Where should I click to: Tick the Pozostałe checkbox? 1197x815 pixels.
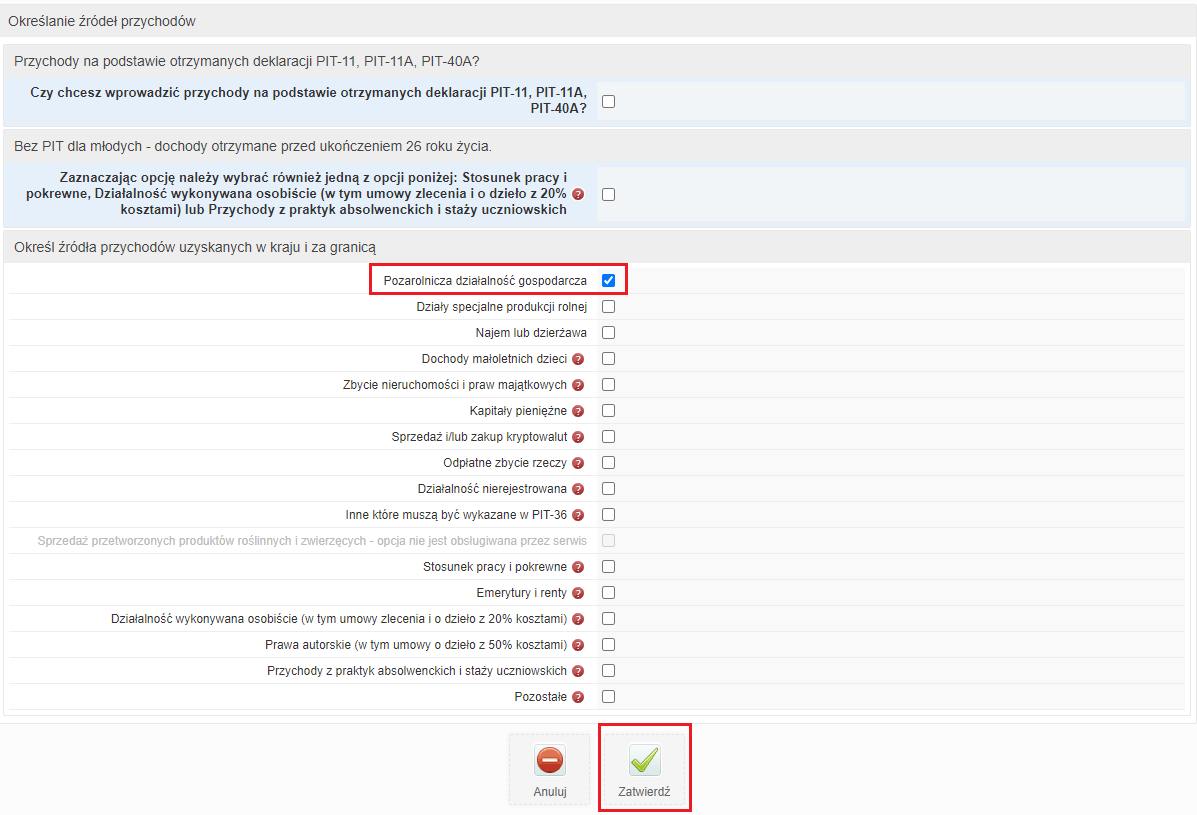(608, 695)
